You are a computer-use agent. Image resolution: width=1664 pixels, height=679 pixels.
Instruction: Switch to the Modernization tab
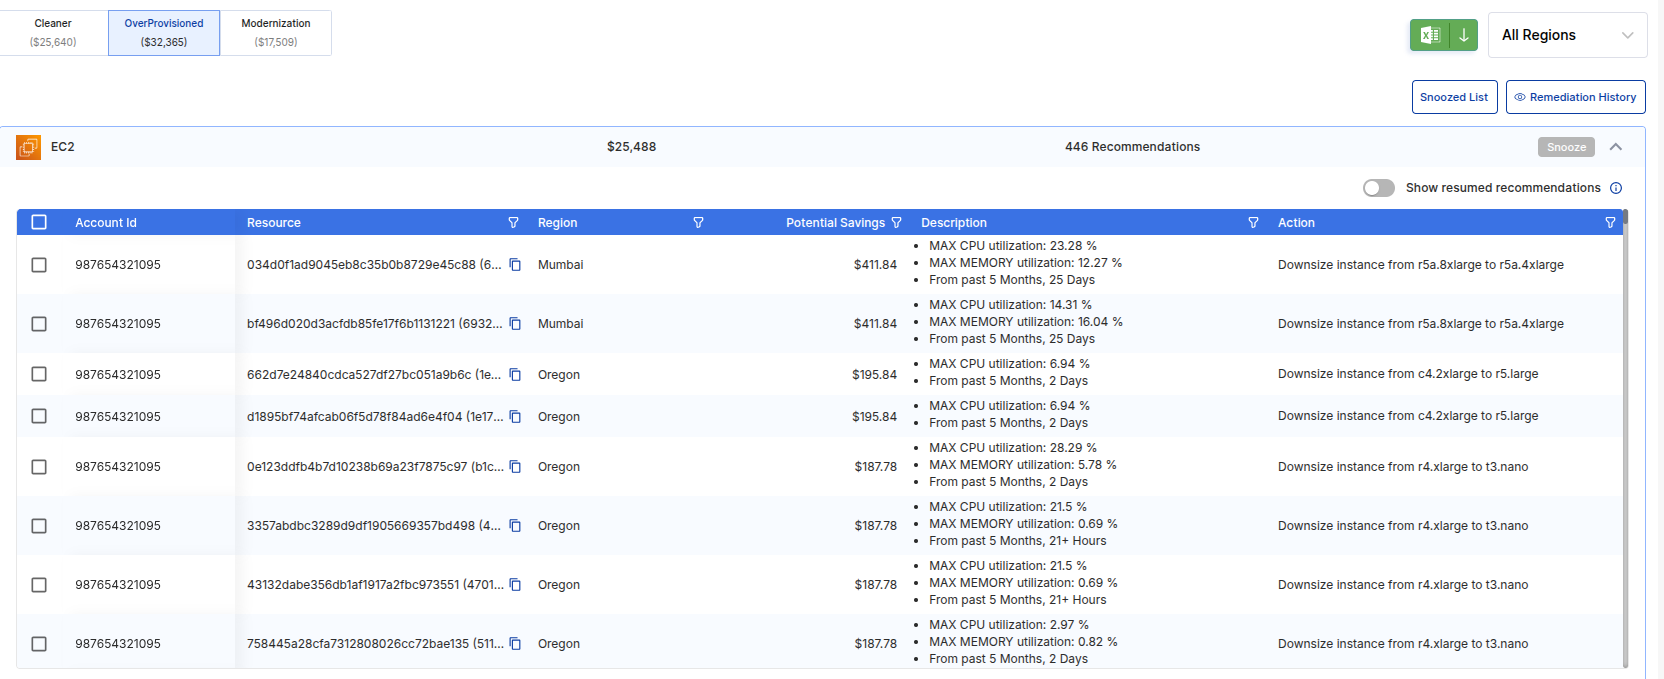pos(276,33)
